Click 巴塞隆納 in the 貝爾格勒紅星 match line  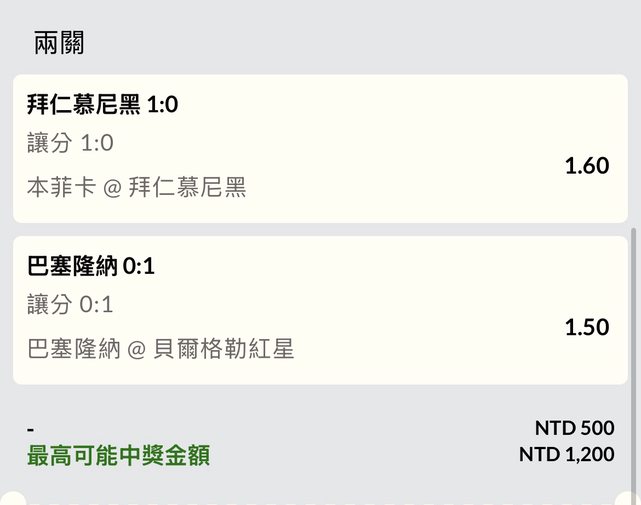tap(74, 349)
